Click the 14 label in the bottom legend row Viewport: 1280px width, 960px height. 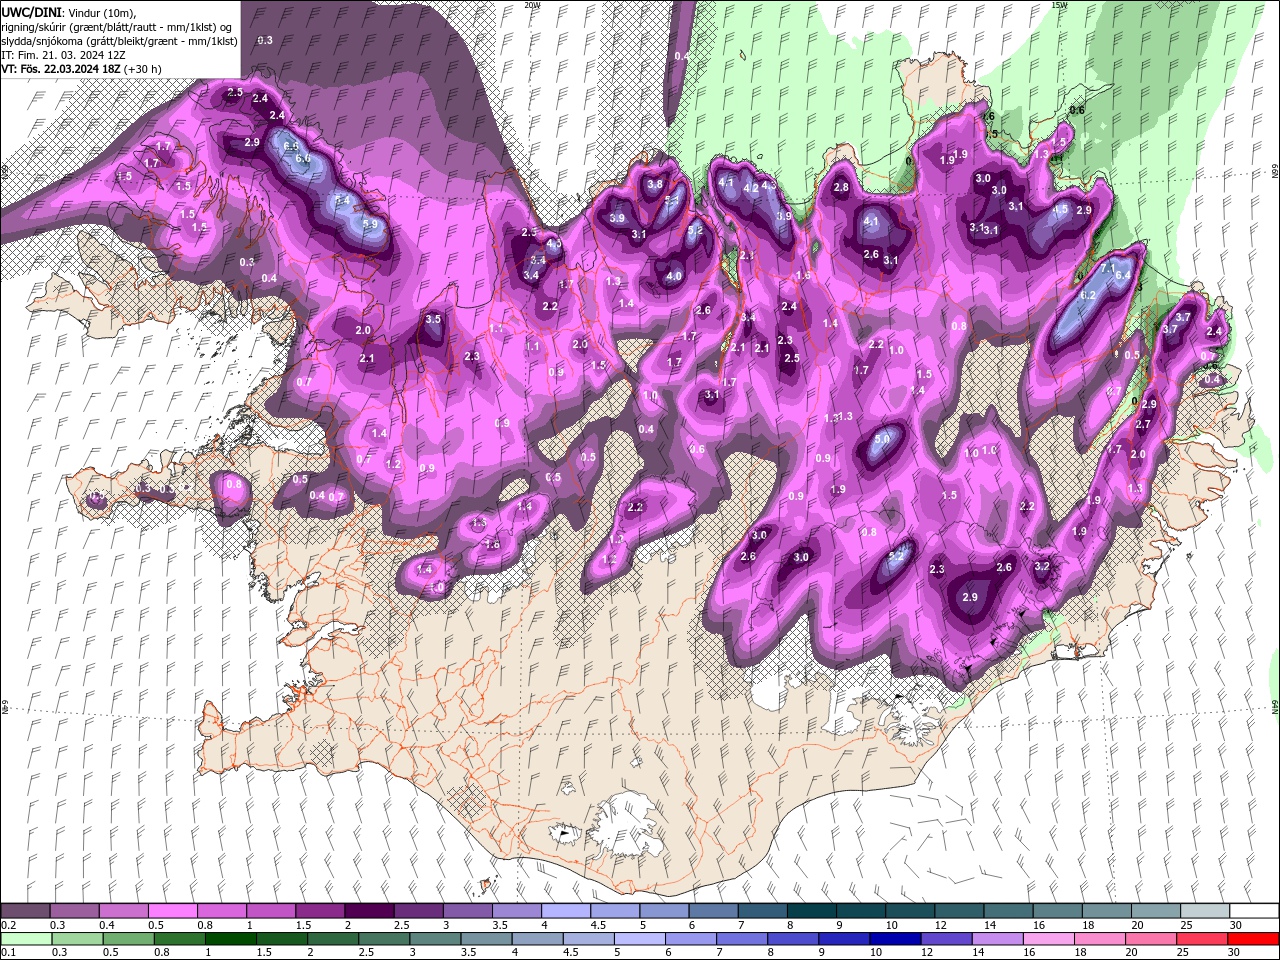(979, 952)
